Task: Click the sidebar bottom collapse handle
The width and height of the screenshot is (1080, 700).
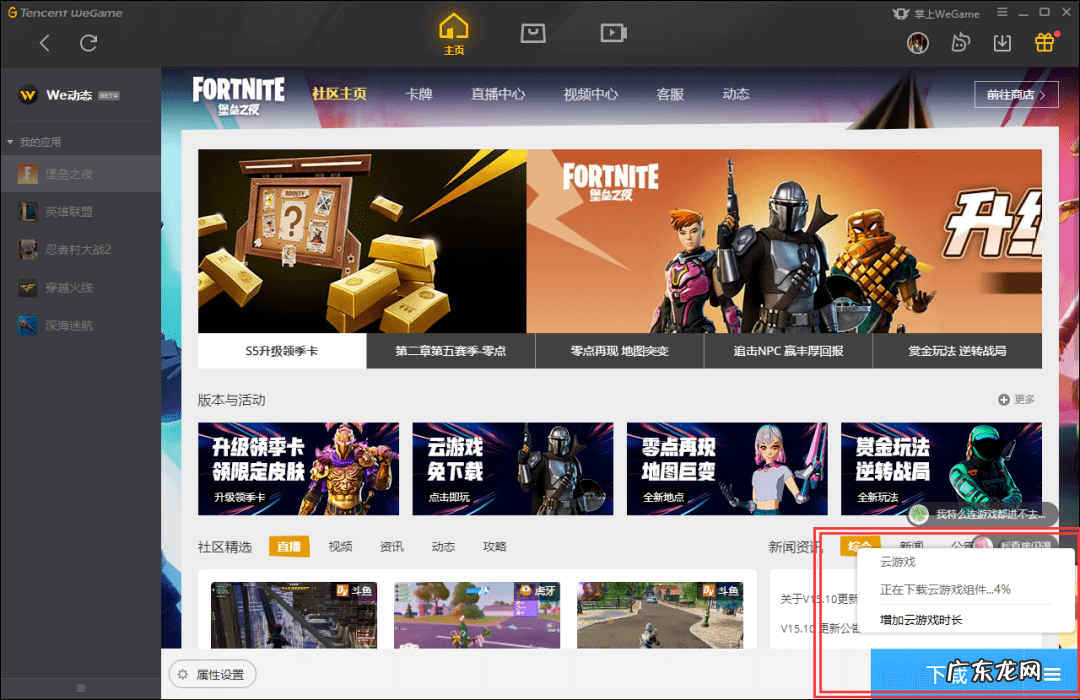Action: click(81, 688)
